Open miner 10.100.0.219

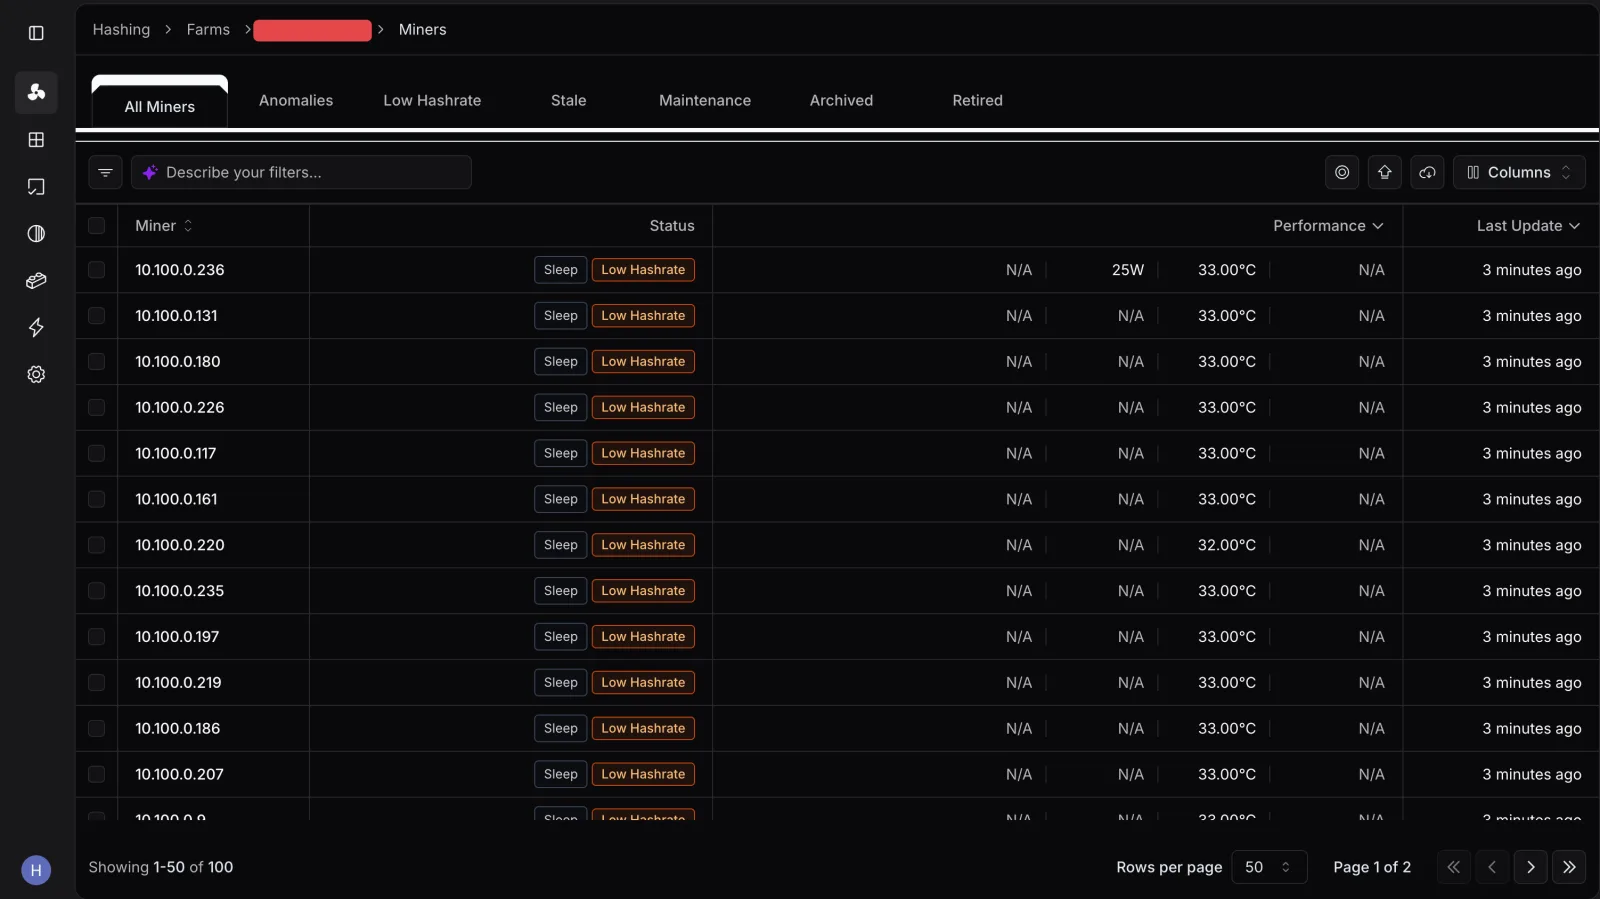[x=178, y=683]
